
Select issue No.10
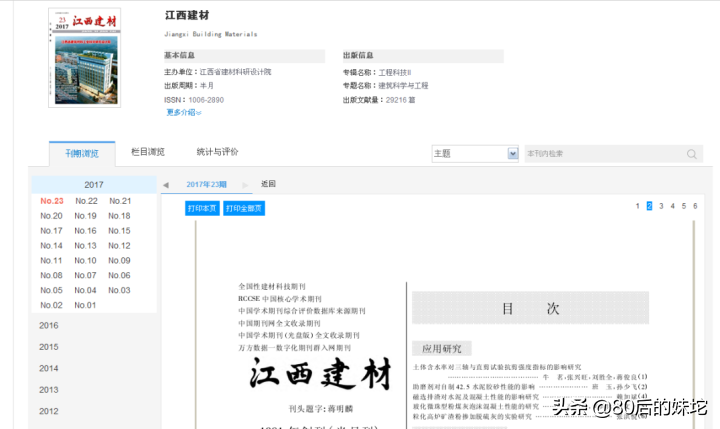85,260
